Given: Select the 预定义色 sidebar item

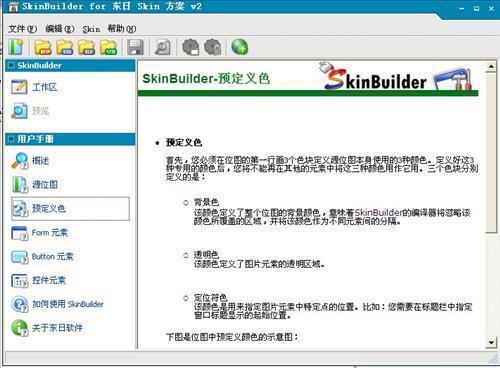Looking at the screenshot, I should click(x=70, y=209).
